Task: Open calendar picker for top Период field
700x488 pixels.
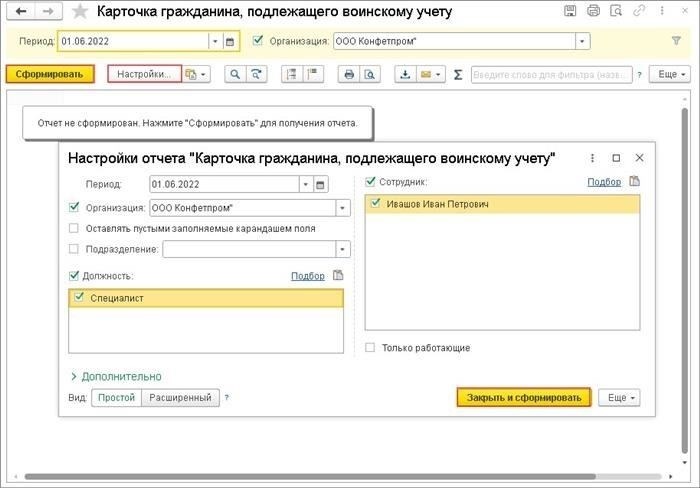Action: coord(230,42)
